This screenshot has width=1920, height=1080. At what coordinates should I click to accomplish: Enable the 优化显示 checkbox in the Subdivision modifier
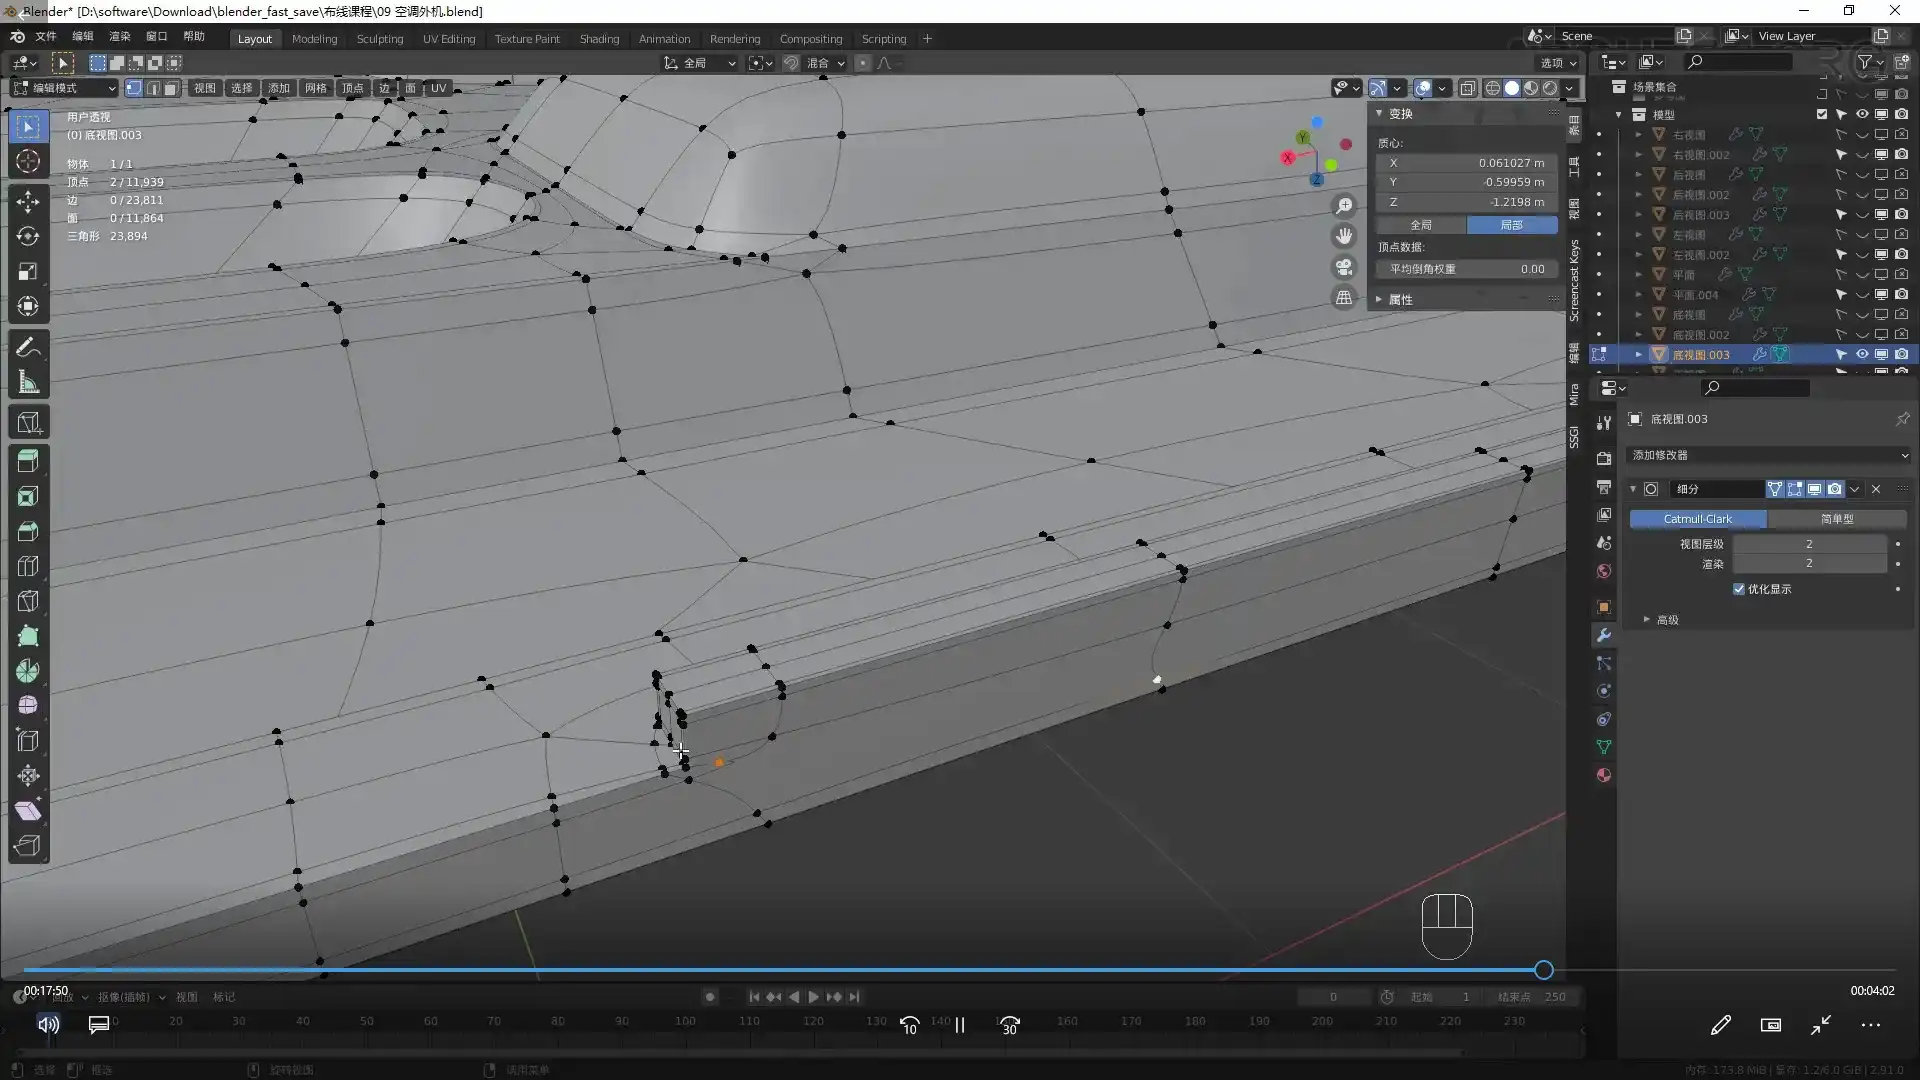coord(1740,589)
